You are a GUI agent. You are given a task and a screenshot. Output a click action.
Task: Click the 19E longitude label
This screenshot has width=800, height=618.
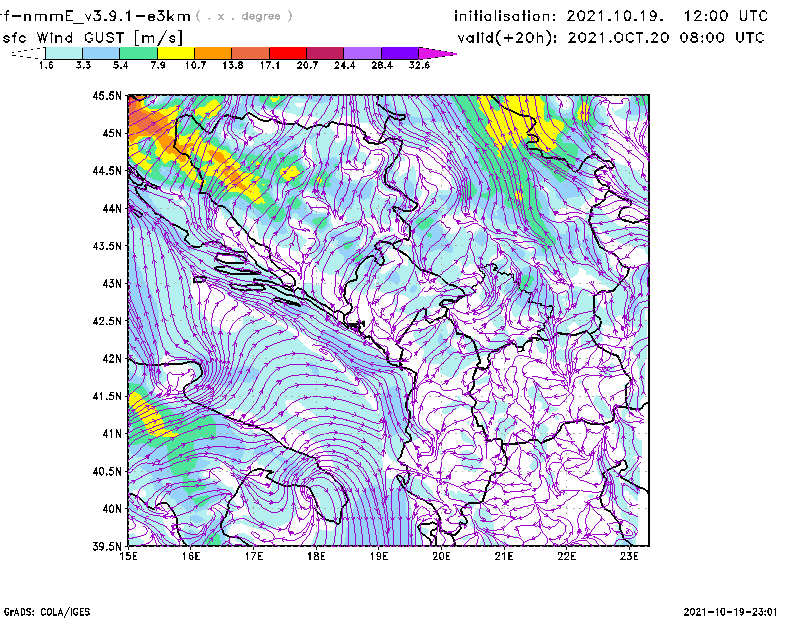tap(379, 556)
